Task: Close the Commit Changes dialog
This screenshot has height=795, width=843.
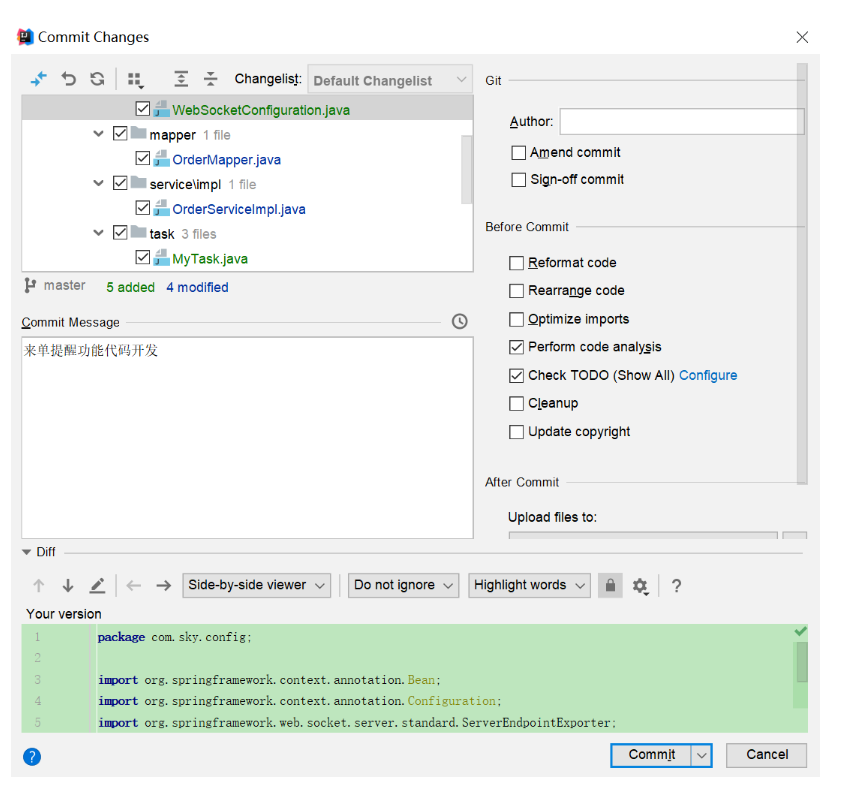Action: click(802, 37)
